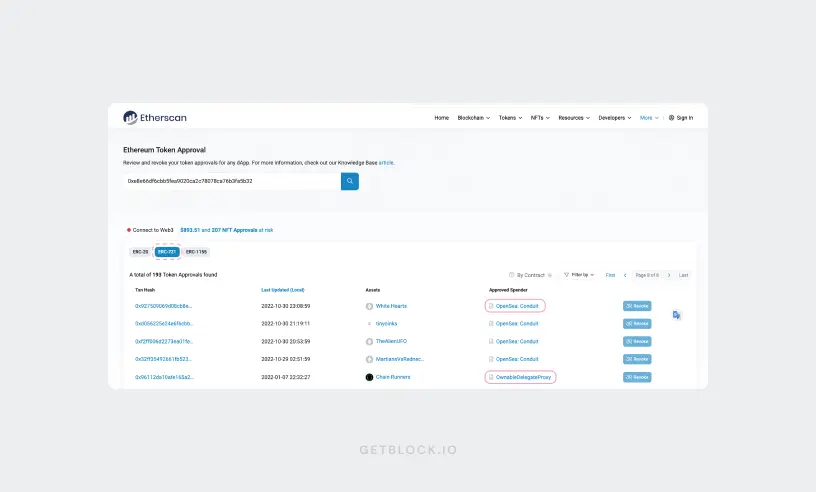Expand the Developers menu
The image size is (816, 492).
coord(615,118)
